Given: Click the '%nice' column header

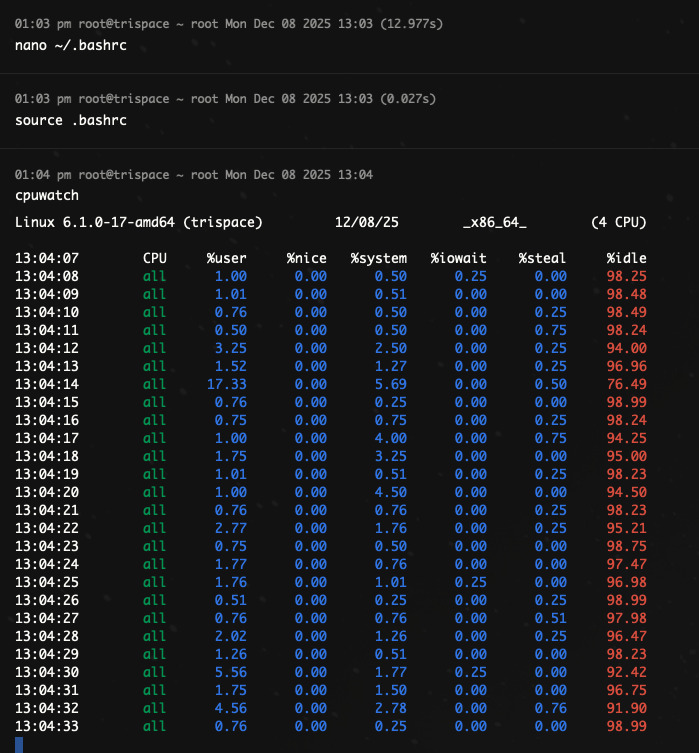Looking at the screenshot, I should pos(307,258).
